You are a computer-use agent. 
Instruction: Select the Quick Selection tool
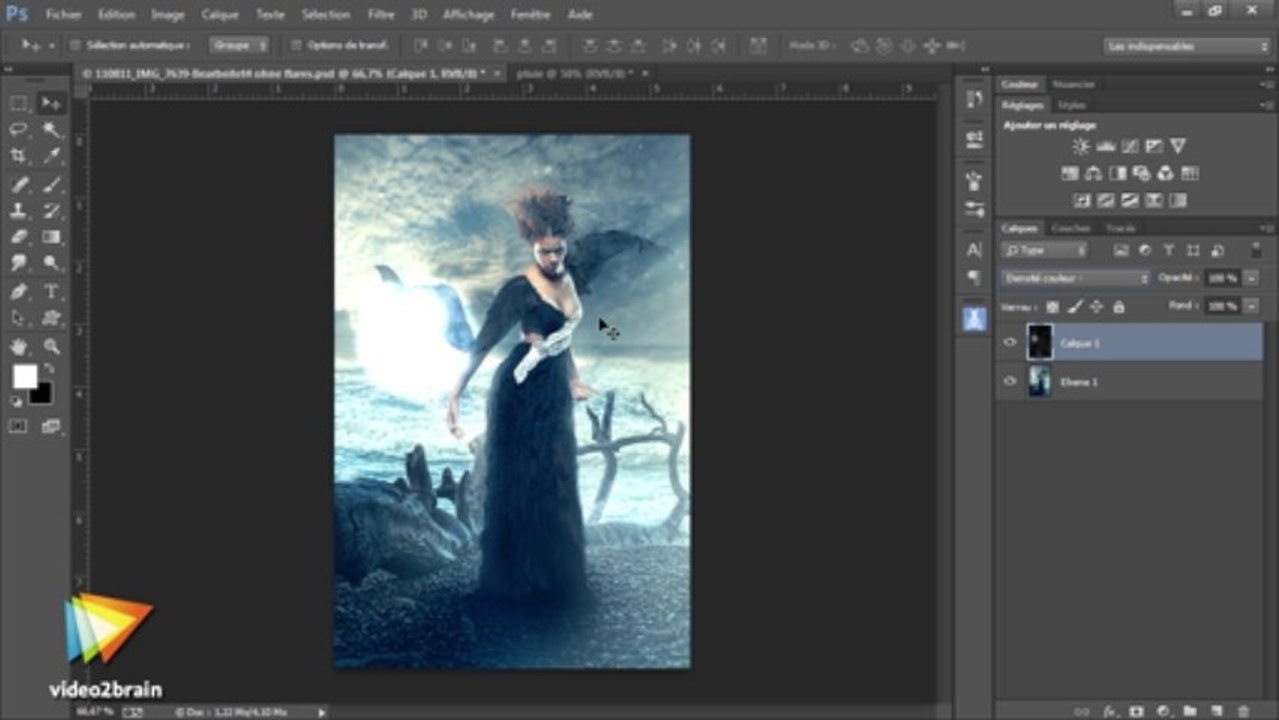coord(51,130)
